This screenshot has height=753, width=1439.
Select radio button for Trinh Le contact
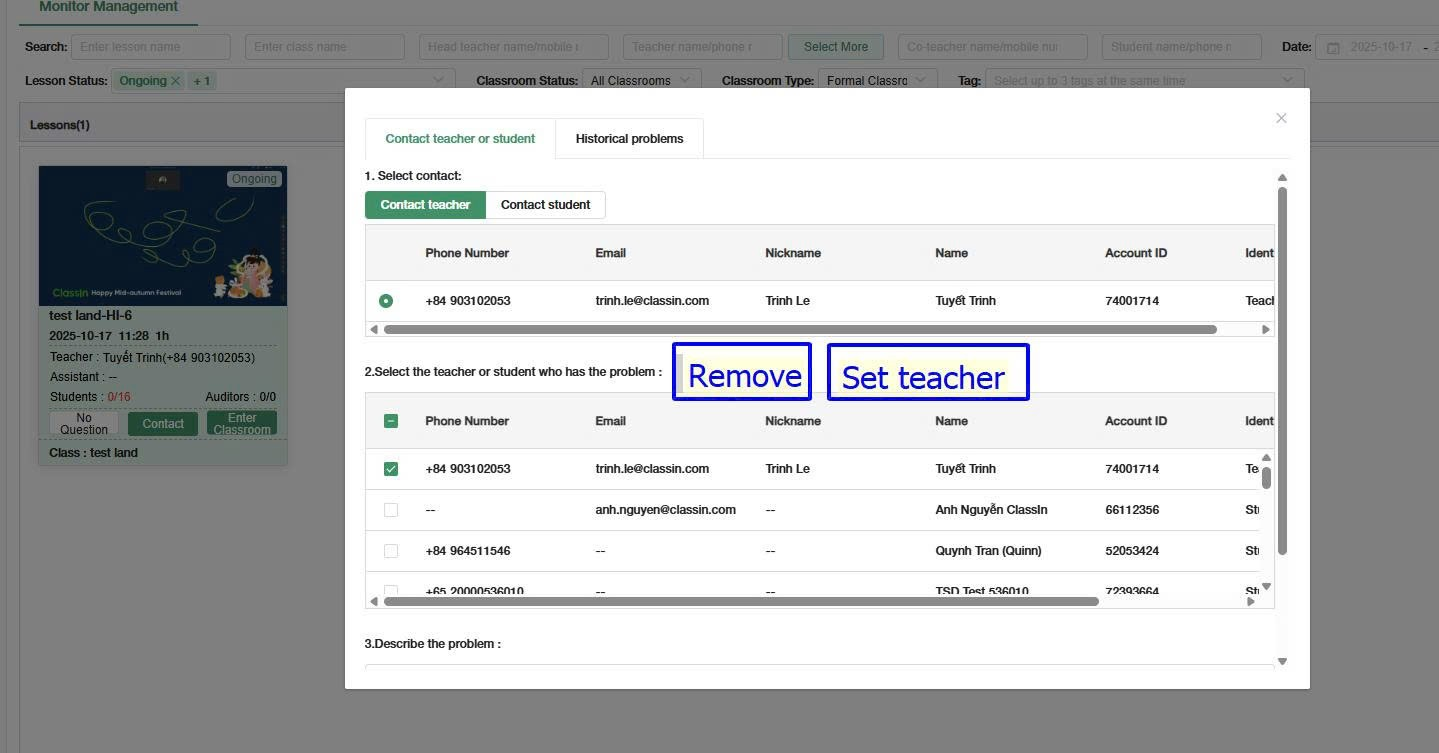click(386, 301)
